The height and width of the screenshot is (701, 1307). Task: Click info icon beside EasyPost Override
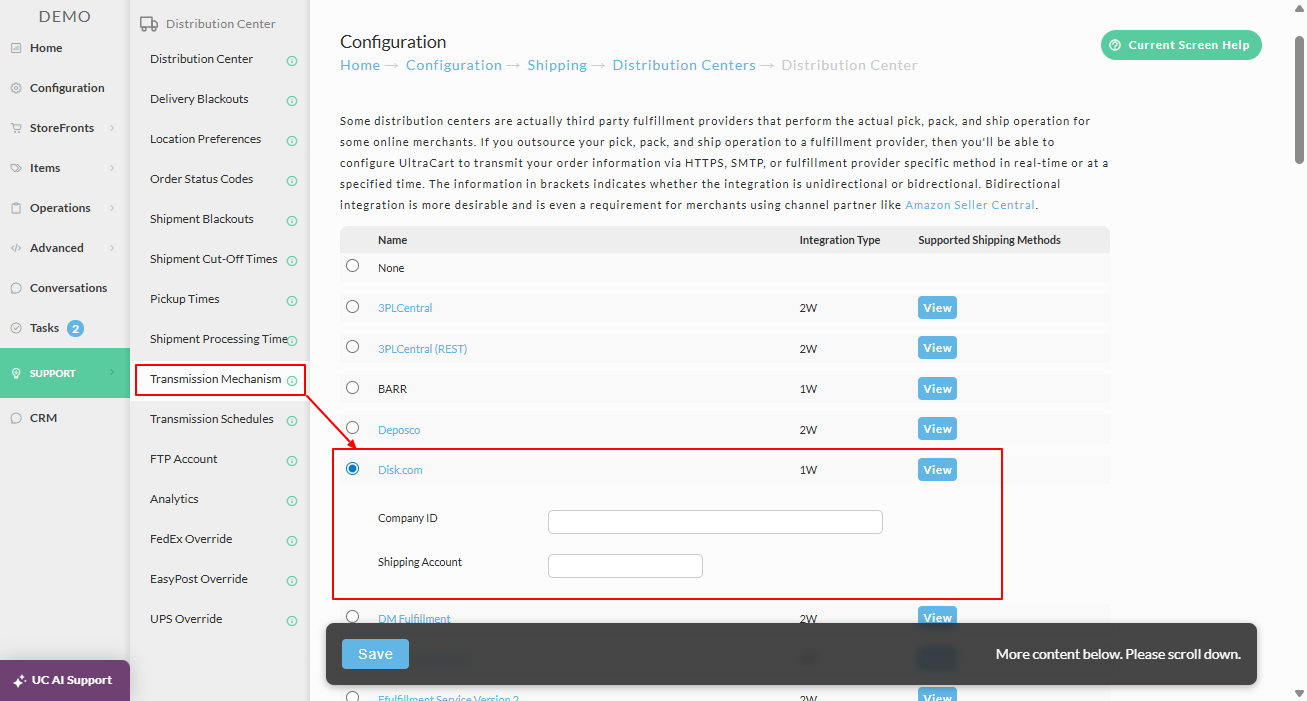coord(292,581)
